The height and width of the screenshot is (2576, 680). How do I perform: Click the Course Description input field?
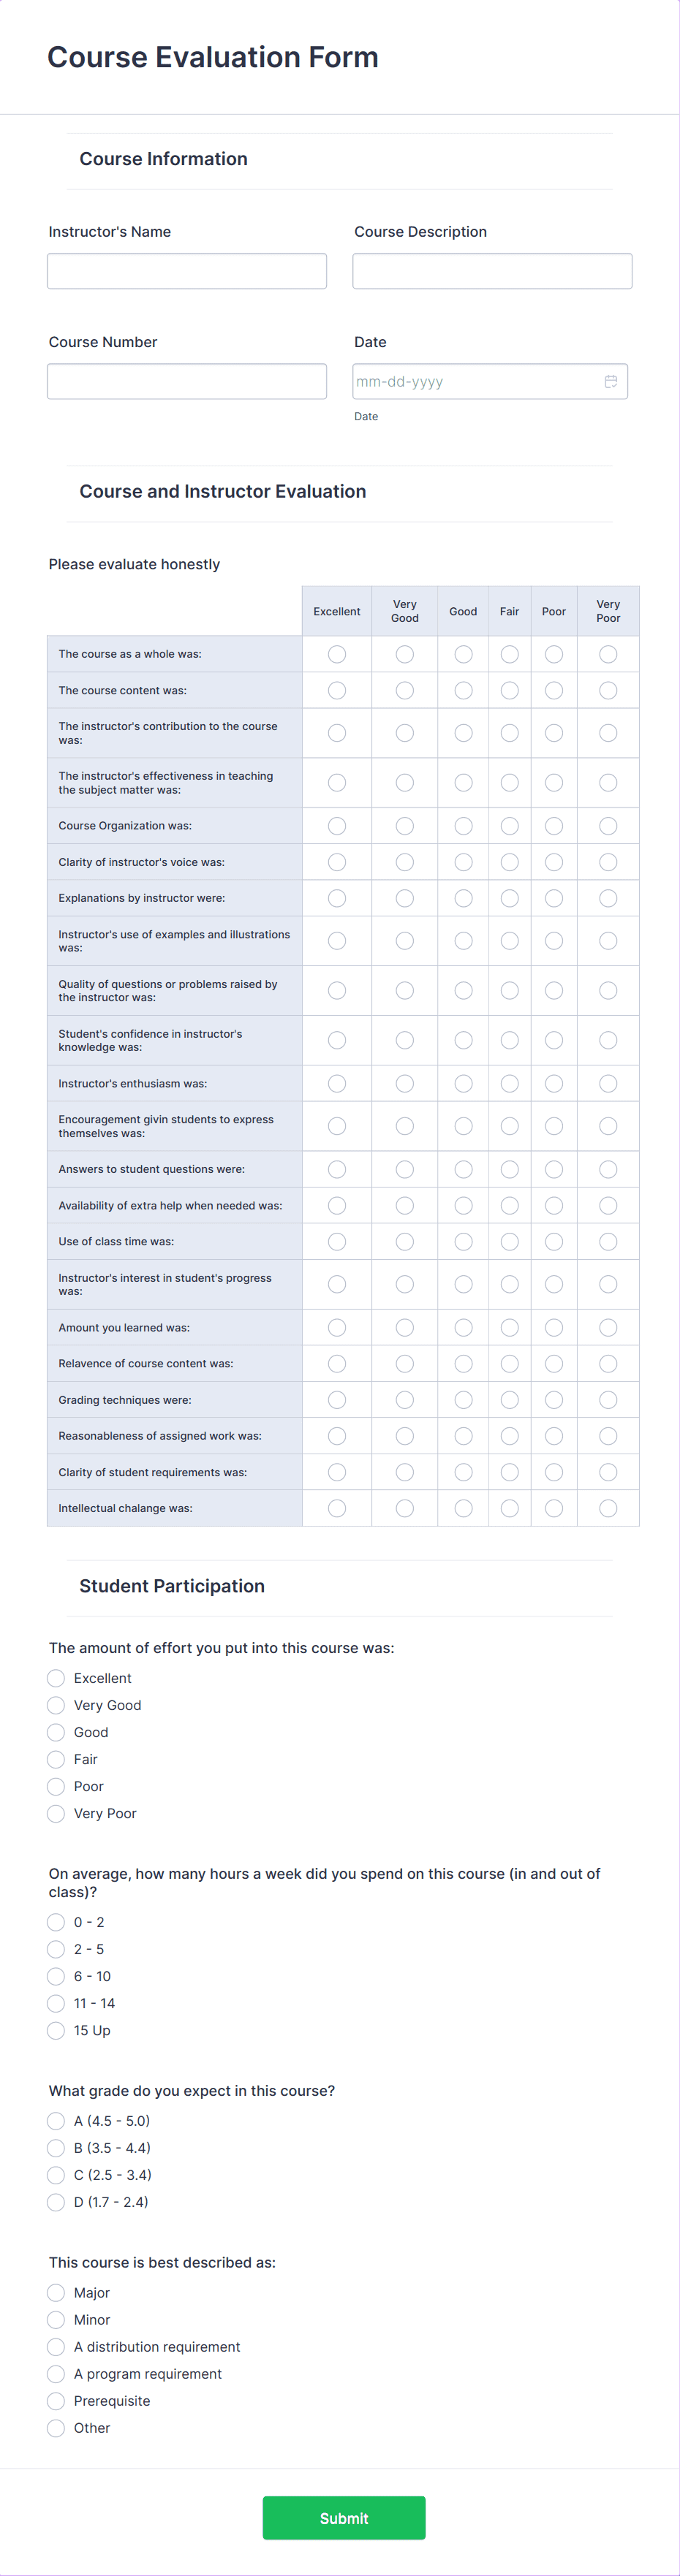[492, 270]
